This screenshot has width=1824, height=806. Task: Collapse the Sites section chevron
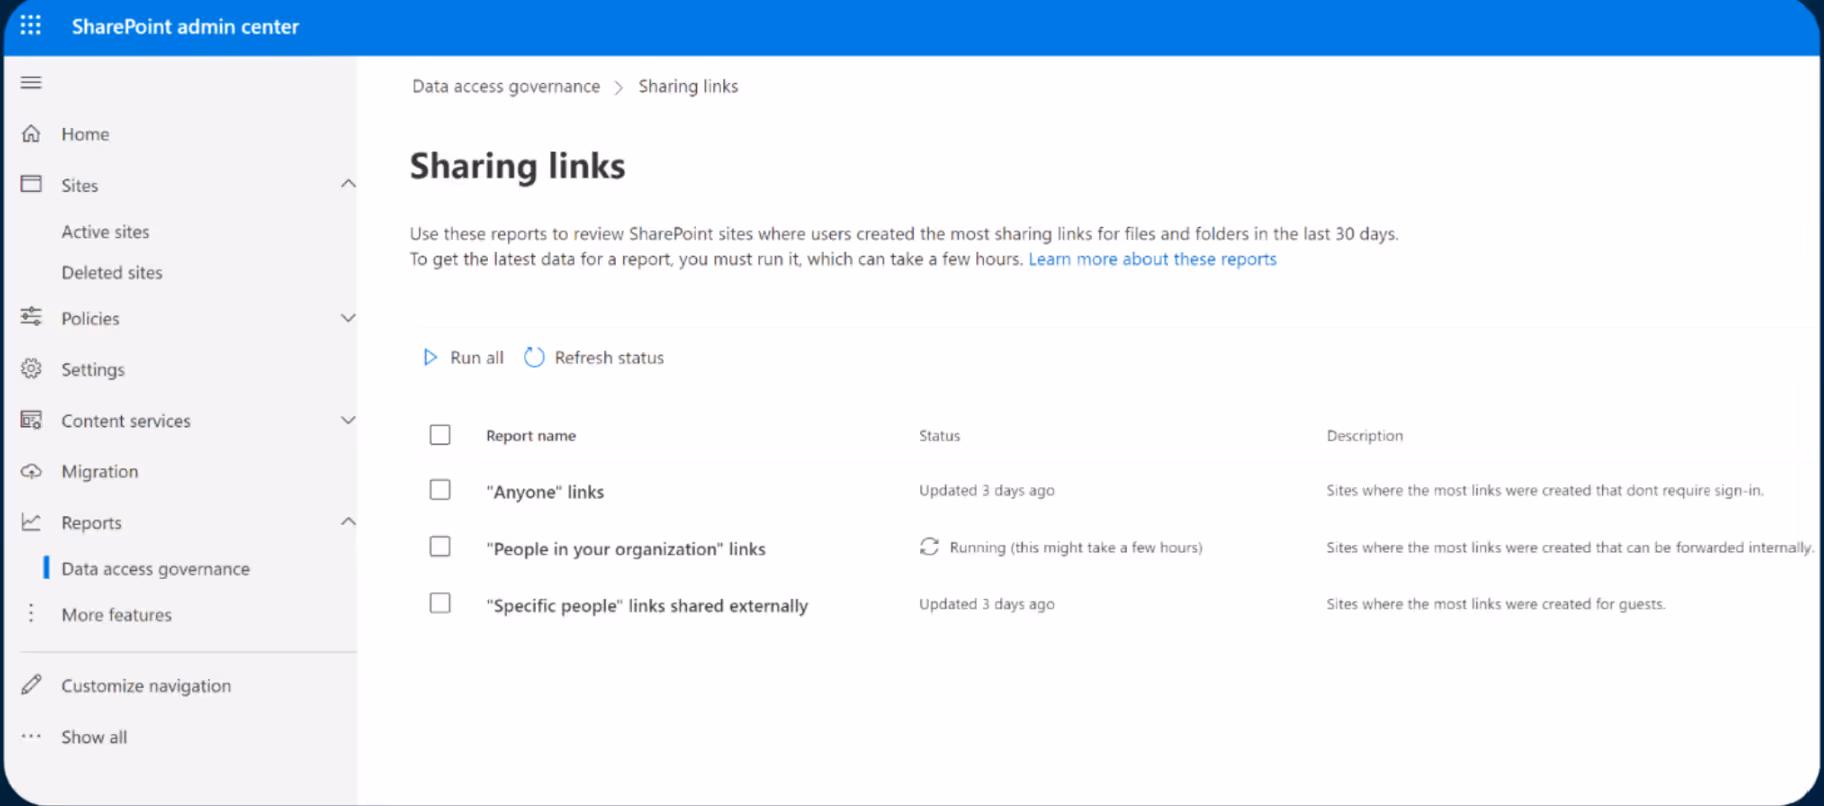pos(348,184)
